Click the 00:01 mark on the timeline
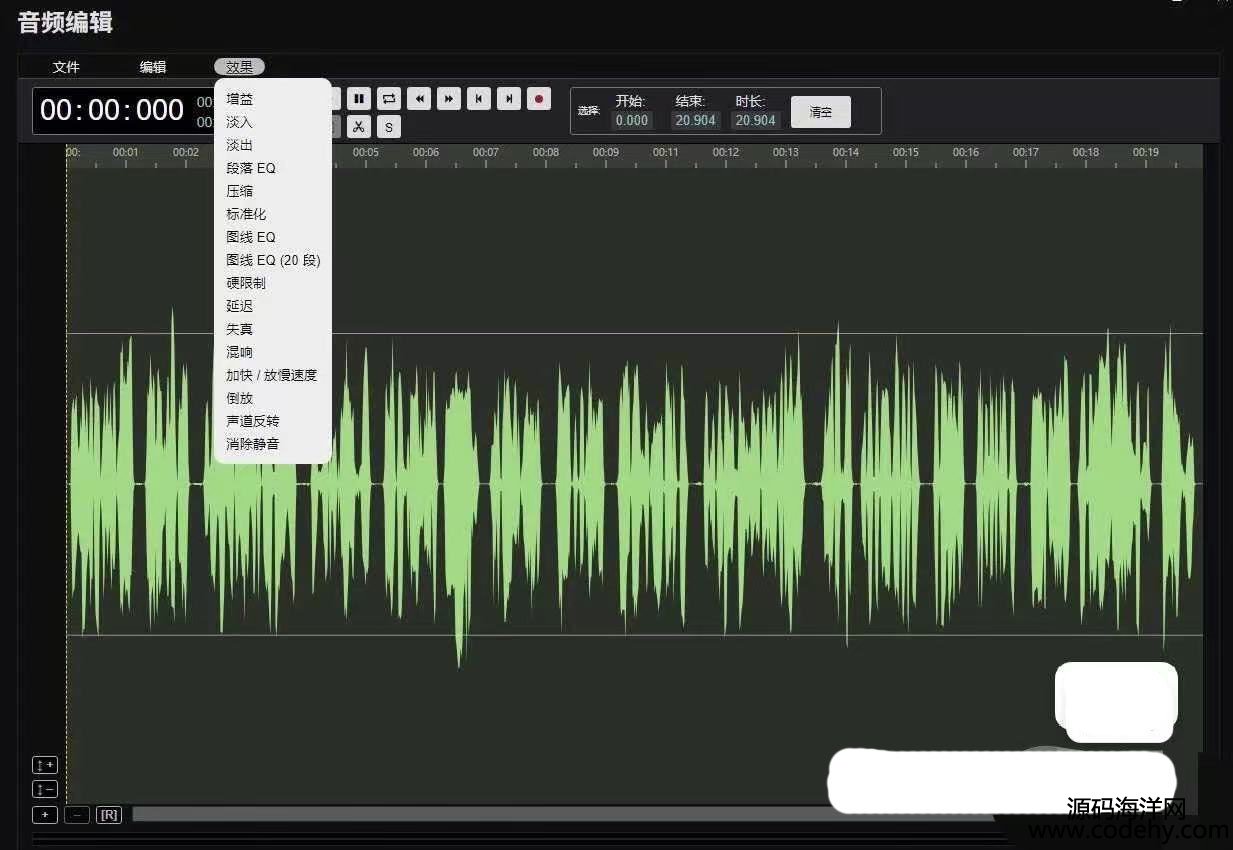 (126, 152)
